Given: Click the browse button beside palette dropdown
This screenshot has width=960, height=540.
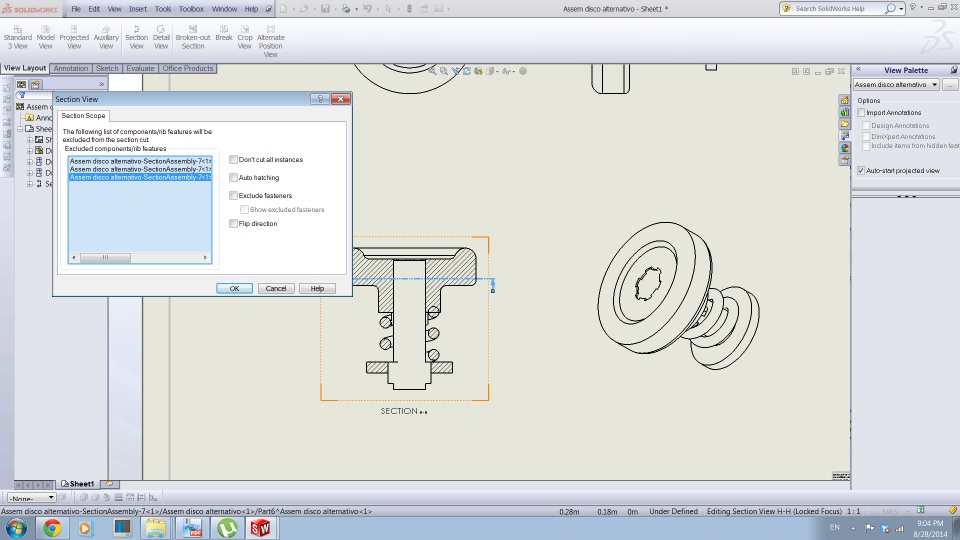Looking at the screenshot, I should [x=950, y=84].
